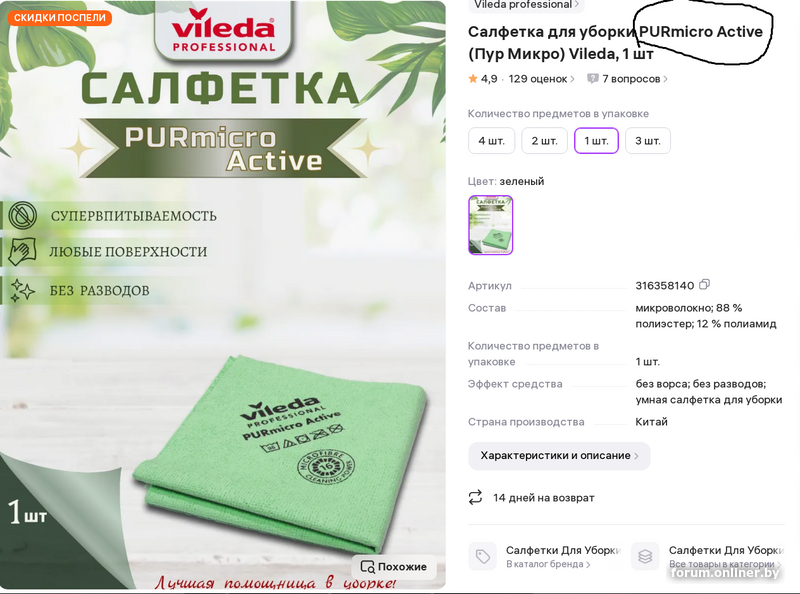Click the questions speech bubble icon
The image size is (800, 594).
coord(592,79)
